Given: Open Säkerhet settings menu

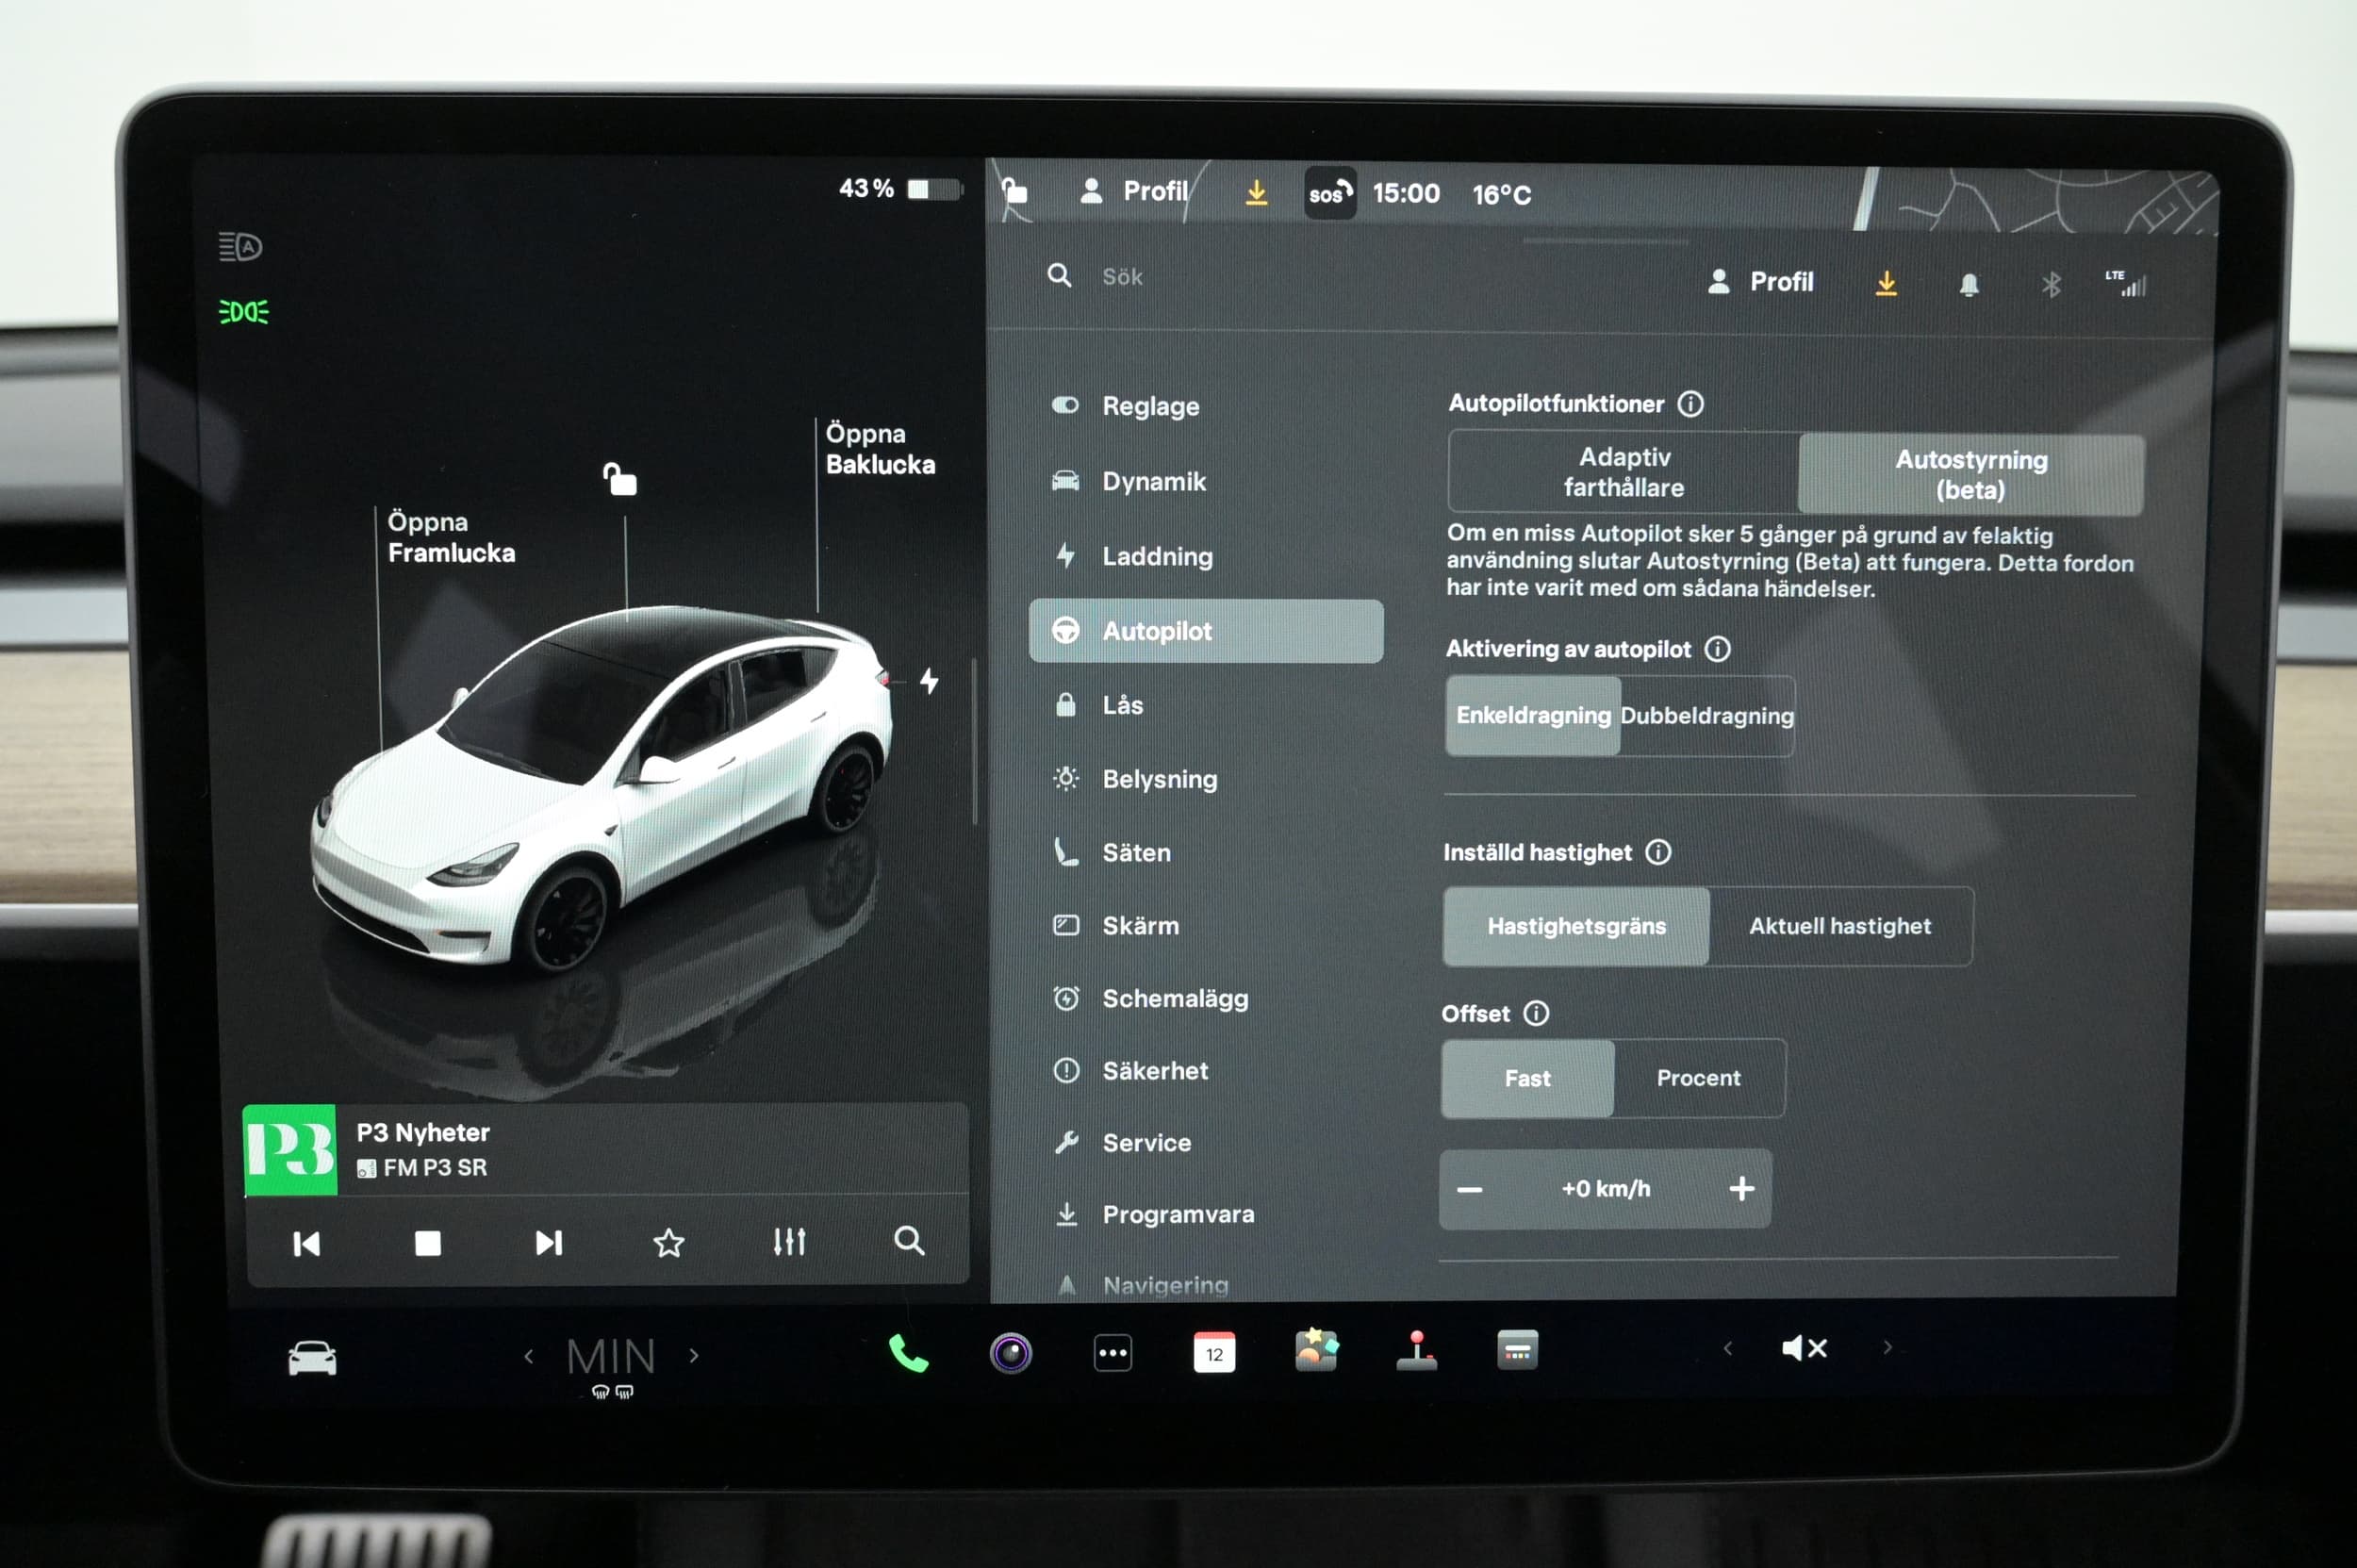Looking at the screenshot, I should pyautogui.click(x=1206, y=1070).
